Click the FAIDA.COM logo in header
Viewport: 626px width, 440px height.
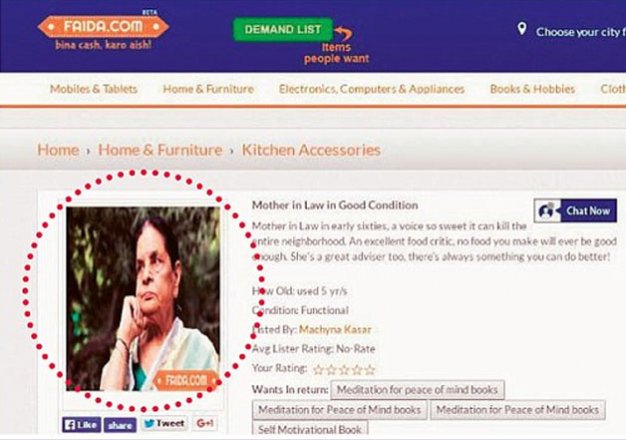click(x=103, y=27)
